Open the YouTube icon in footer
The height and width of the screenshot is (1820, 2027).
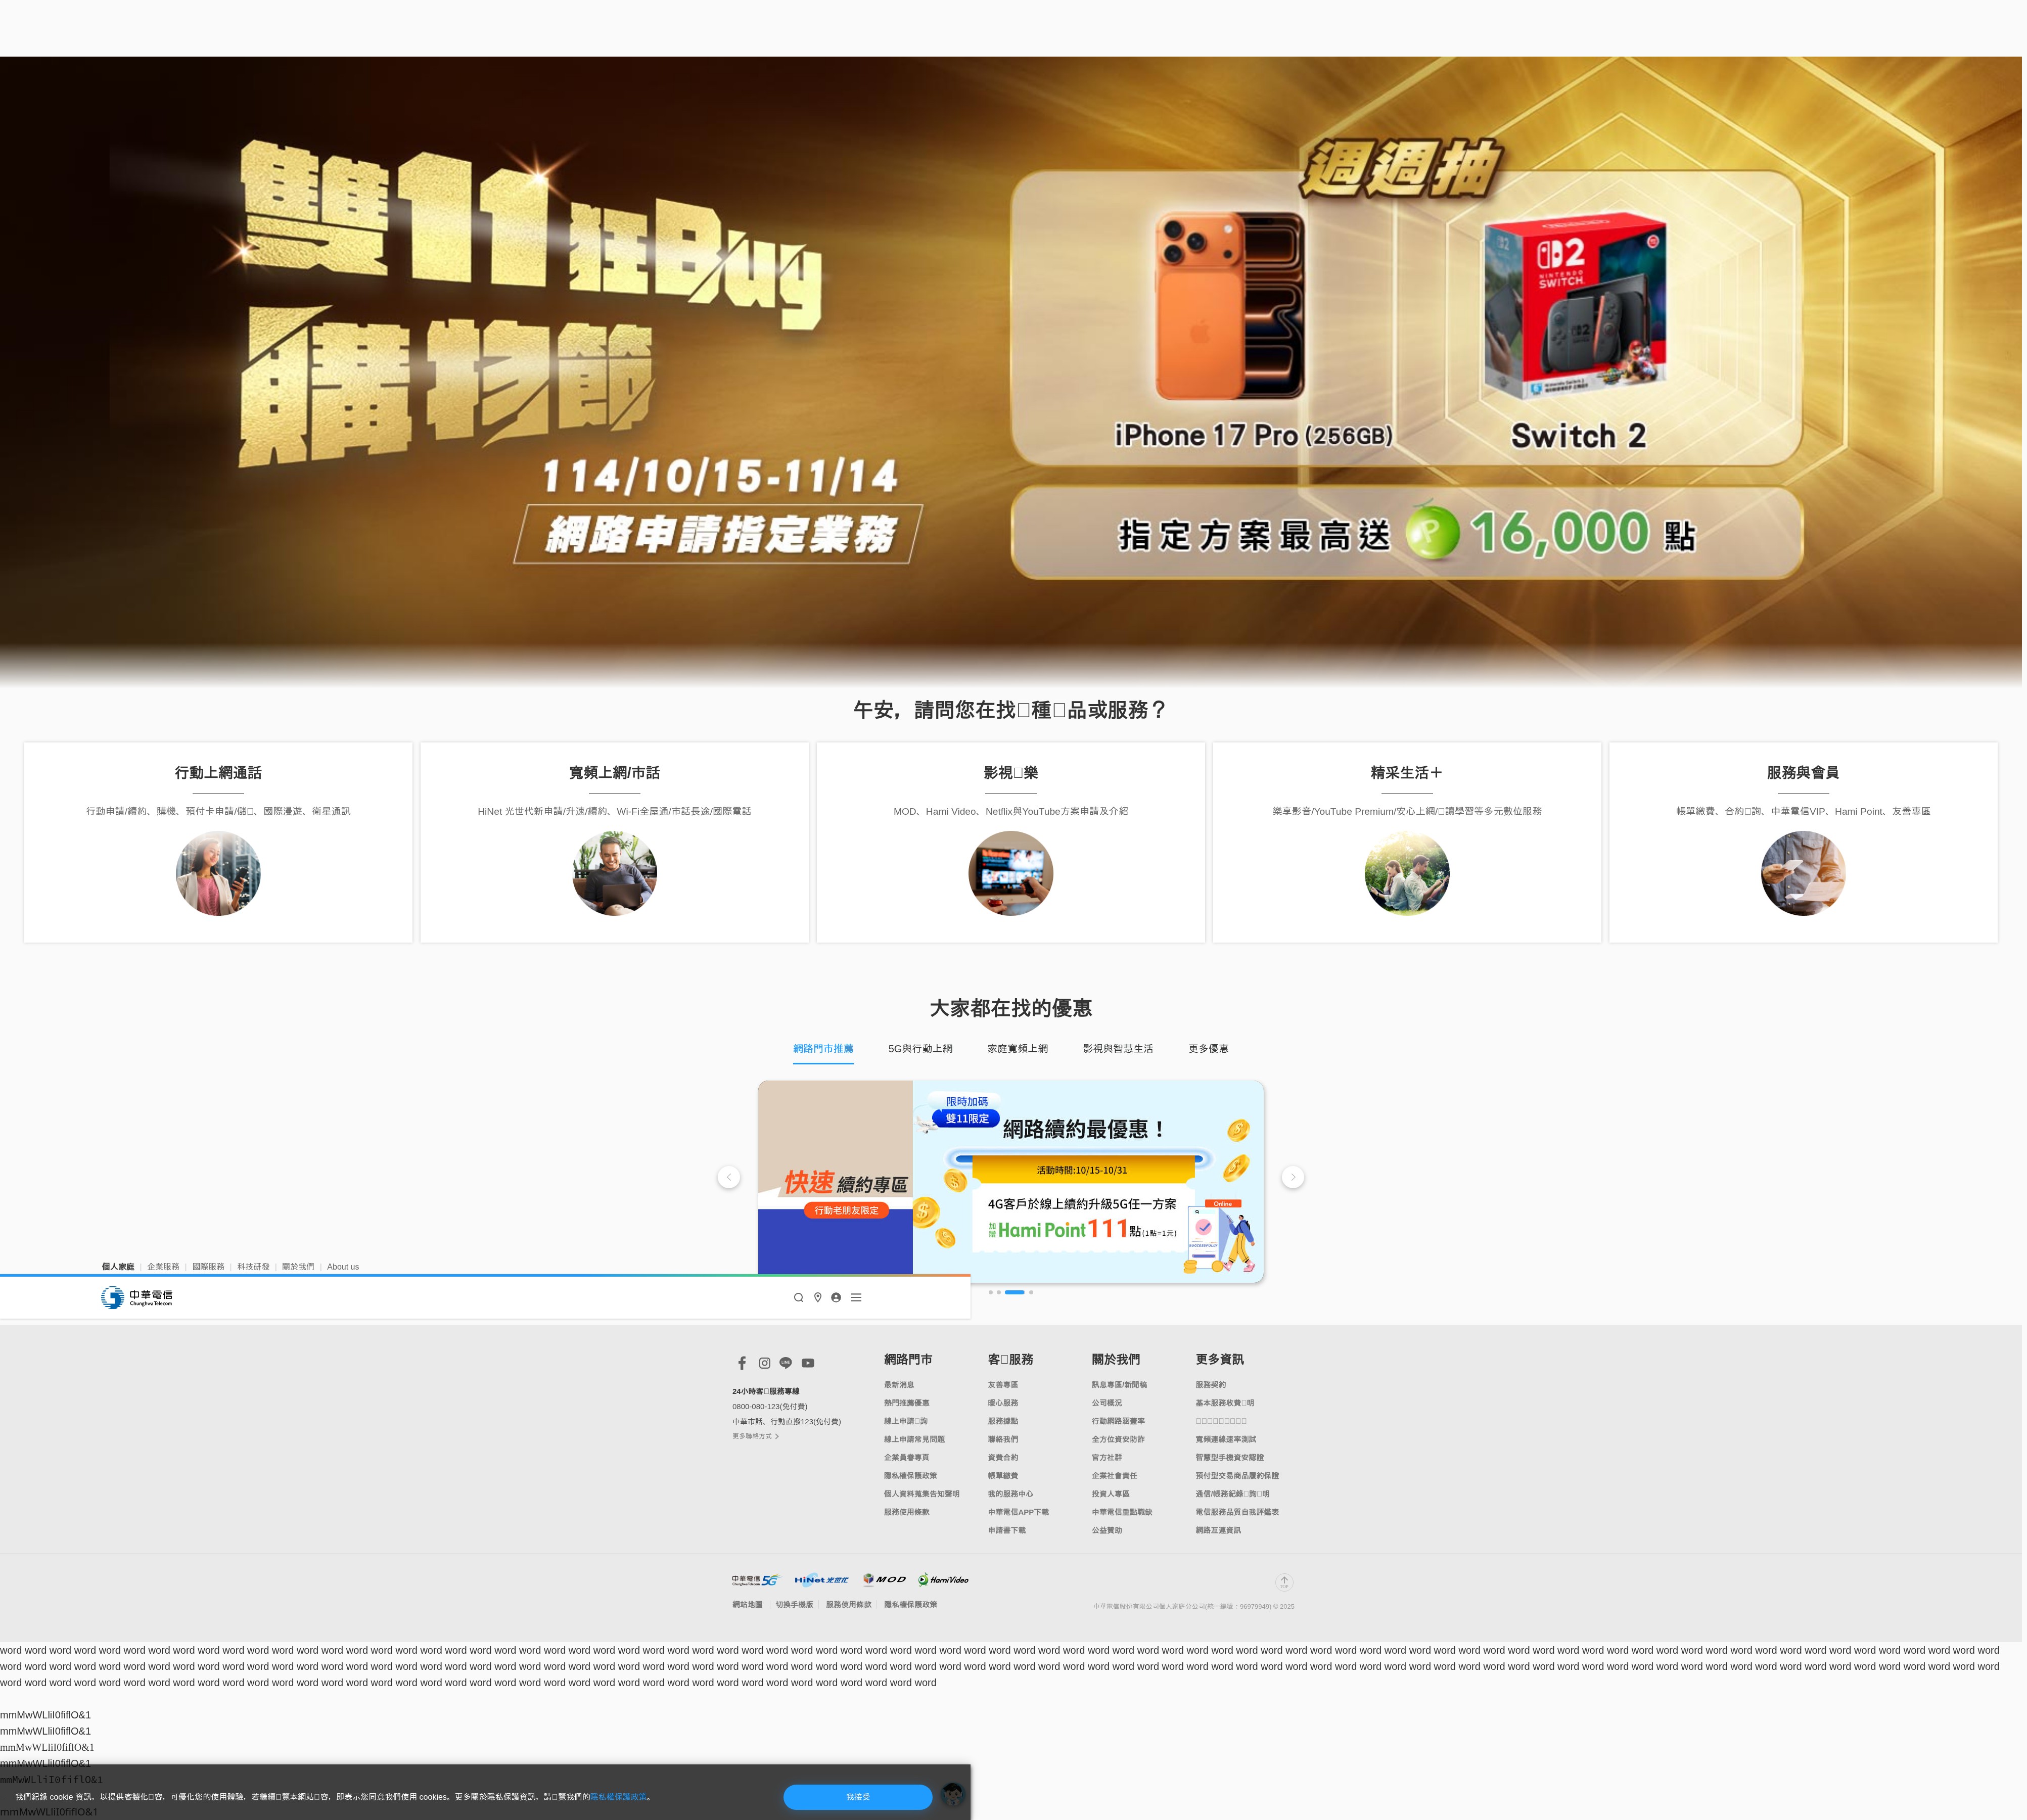pyautogui.click(x=808, y=1363)
